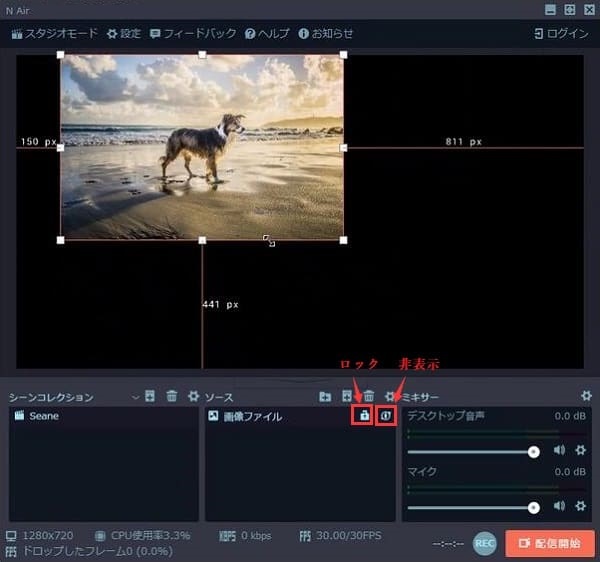Image resolution: width=600 pixels, height=562 pixels.
Task: Open デスクトップ音声 audio settings gear
Action: [580, 450]
